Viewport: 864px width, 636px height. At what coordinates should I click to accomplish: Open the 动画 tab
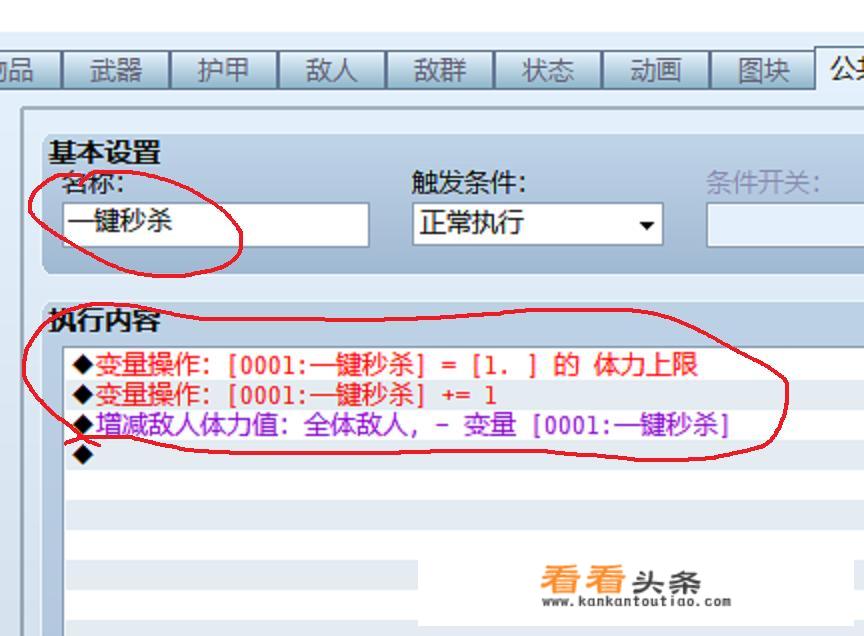656,71
